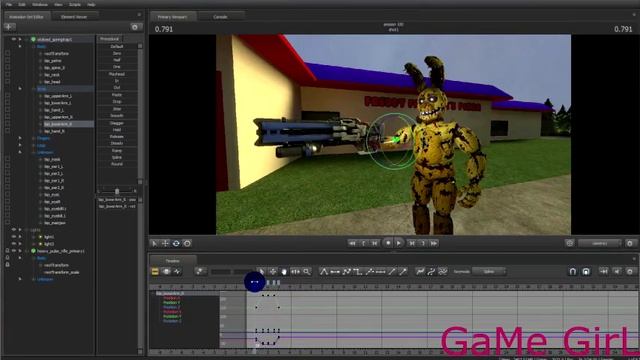Set flat tangent type in graph toolbar
Image resolution: width=640 pixels, height=360 pixels.
pyautogui.click(x=335, y=271)
